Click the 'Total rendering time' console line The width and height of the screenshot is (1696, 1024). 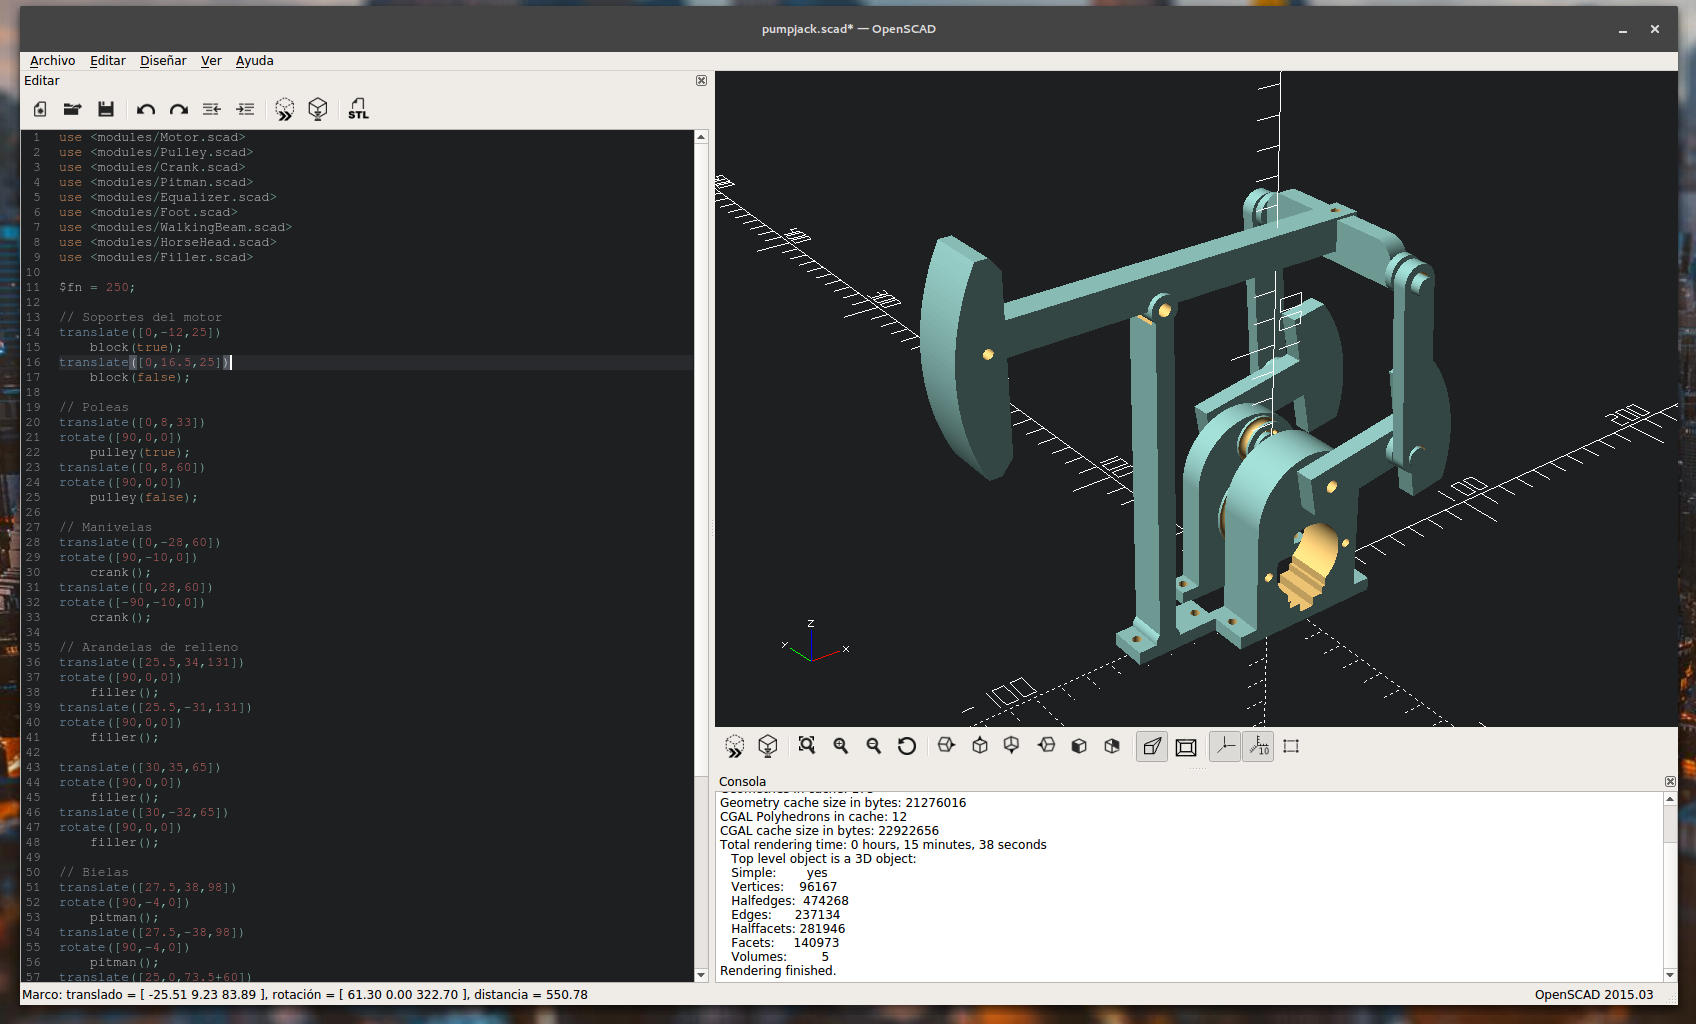point(883,845)
